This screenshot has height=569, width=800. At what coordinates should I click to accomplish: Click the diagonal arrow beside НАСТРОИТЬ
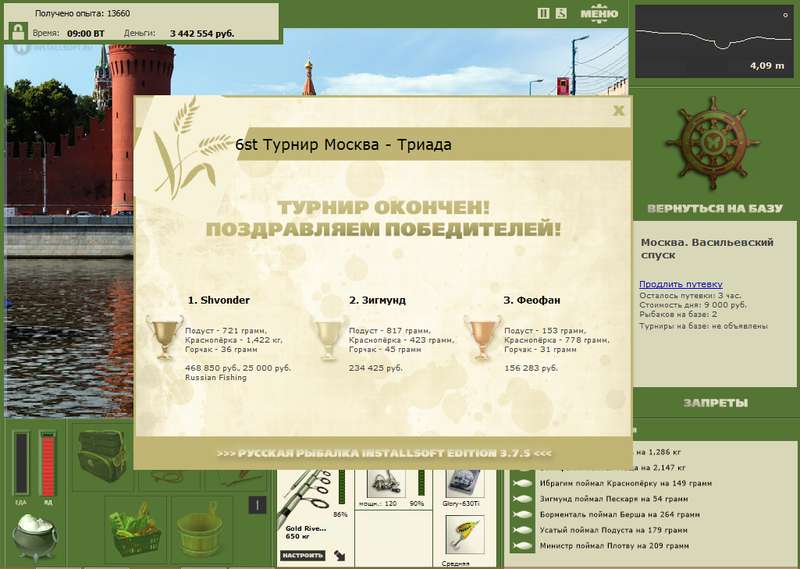[339, 555]
